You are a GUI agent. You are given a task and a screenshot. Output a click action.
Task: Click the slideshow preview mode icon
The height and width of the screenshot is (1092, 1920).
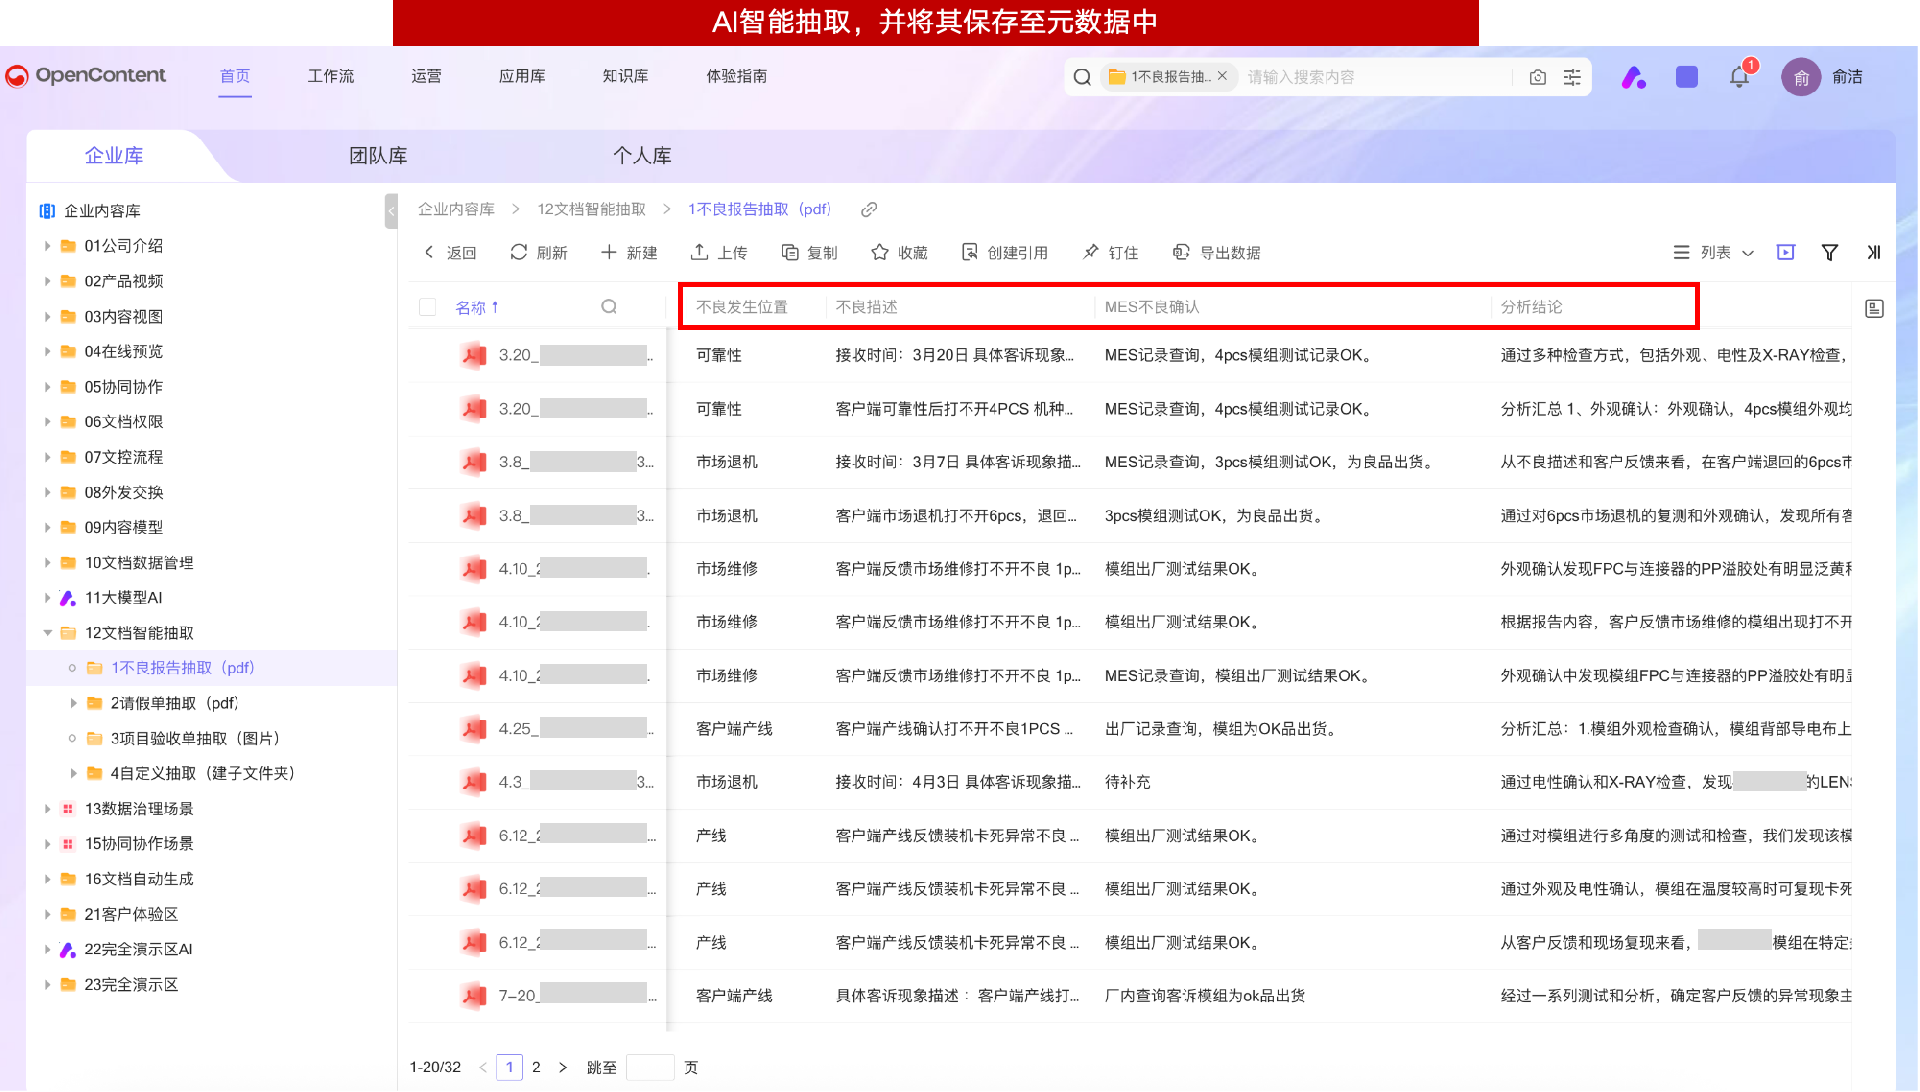[x=1786, y=253]
